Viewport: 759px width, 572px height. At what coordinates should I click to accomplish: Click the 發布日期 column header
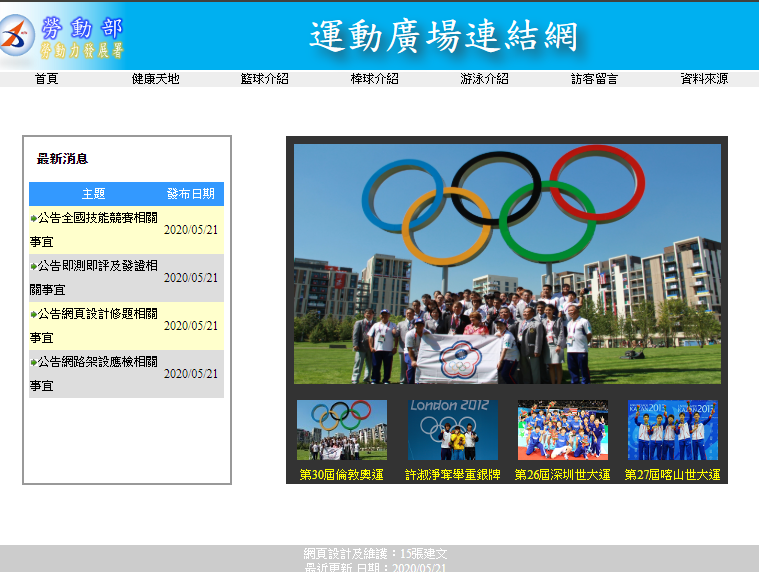[x=191, y=194]
